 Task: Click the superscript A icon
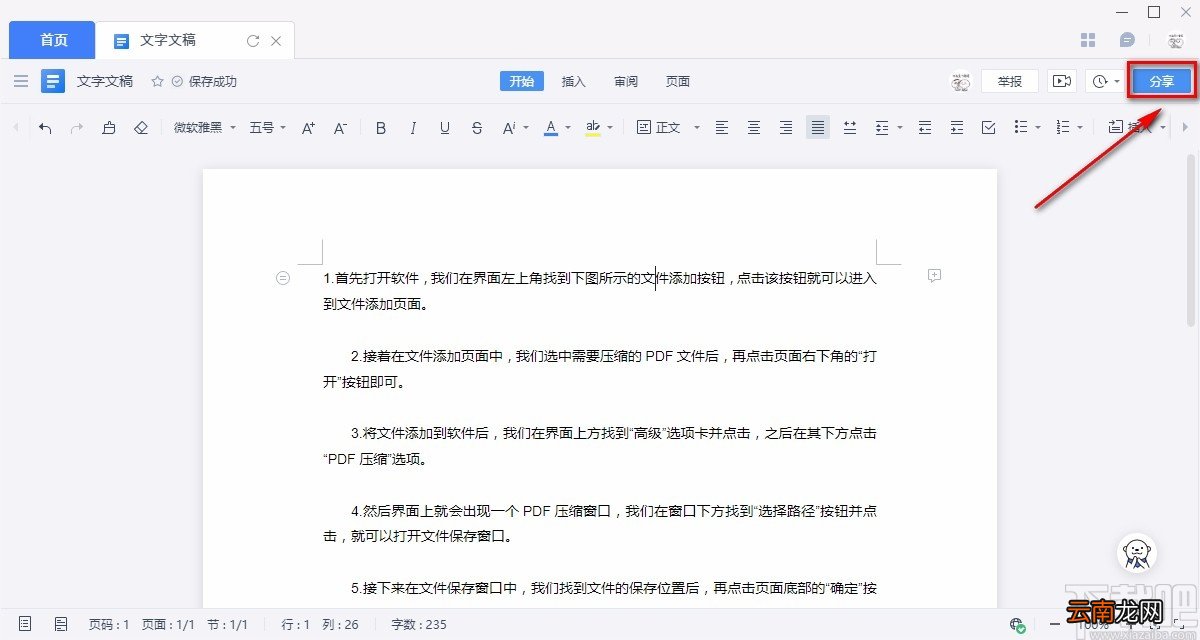click(x=507, y=128)
